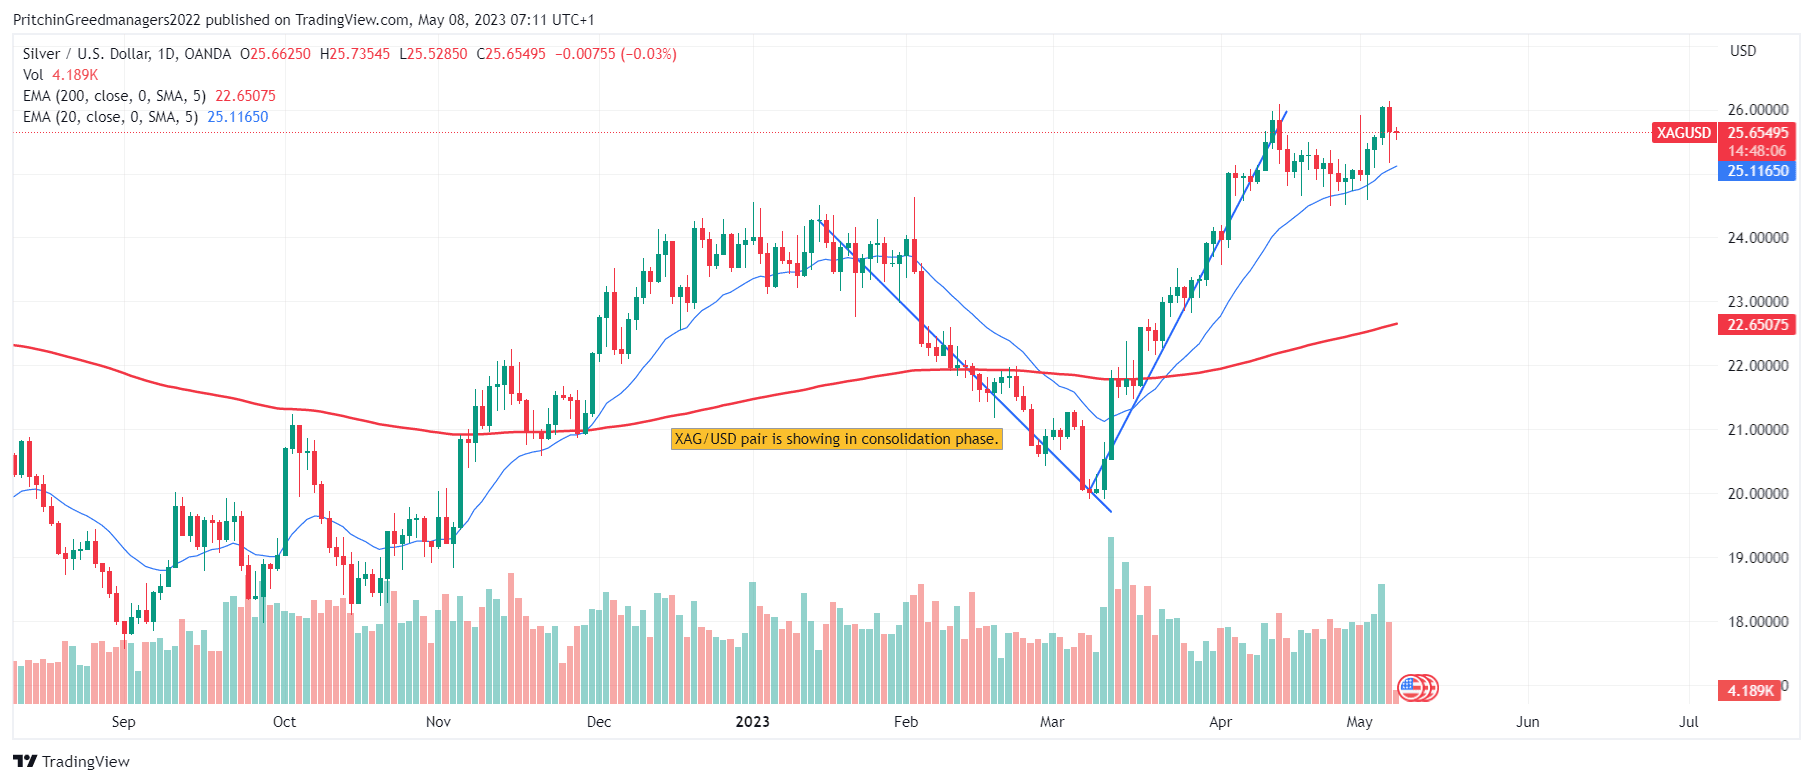
Task: Click the open value O25.66250
Action: [275, 54]
